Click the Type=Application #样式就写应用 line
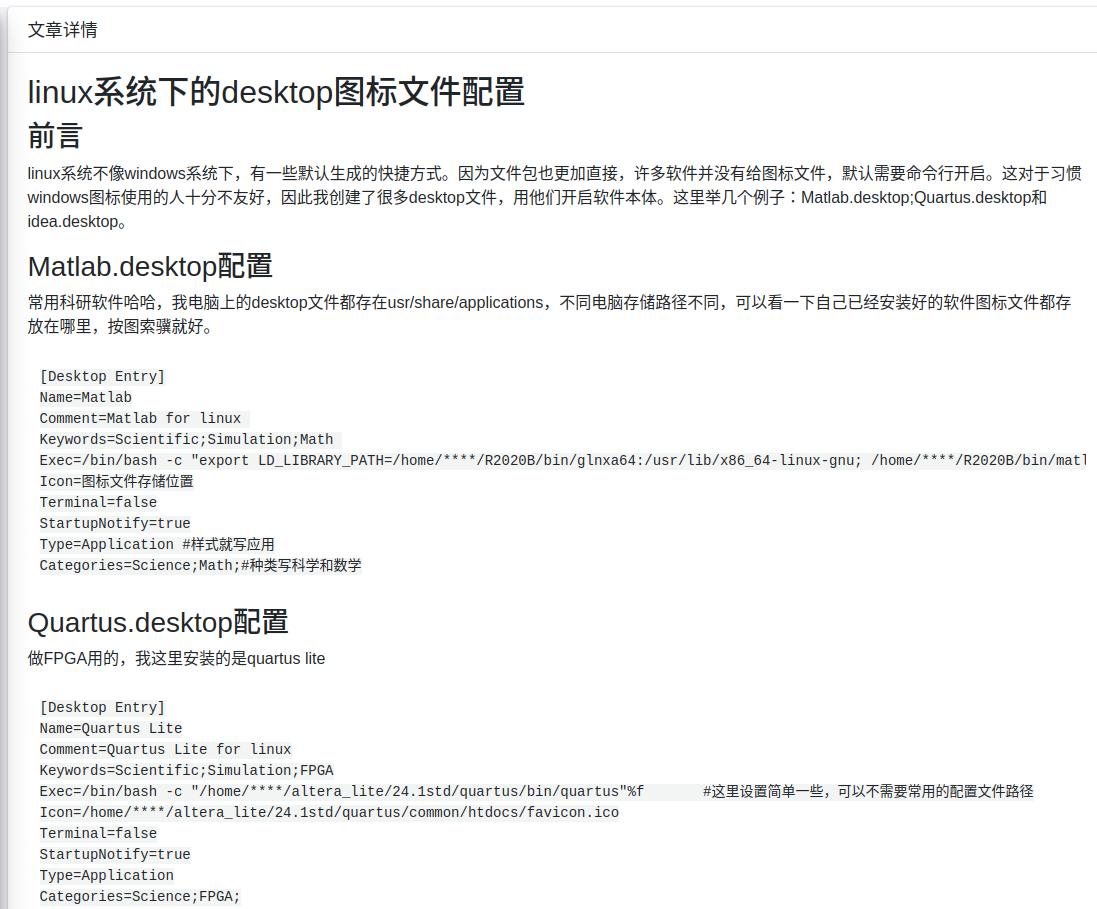Viewport: 1097px width, 909px height. coord(157,544)
